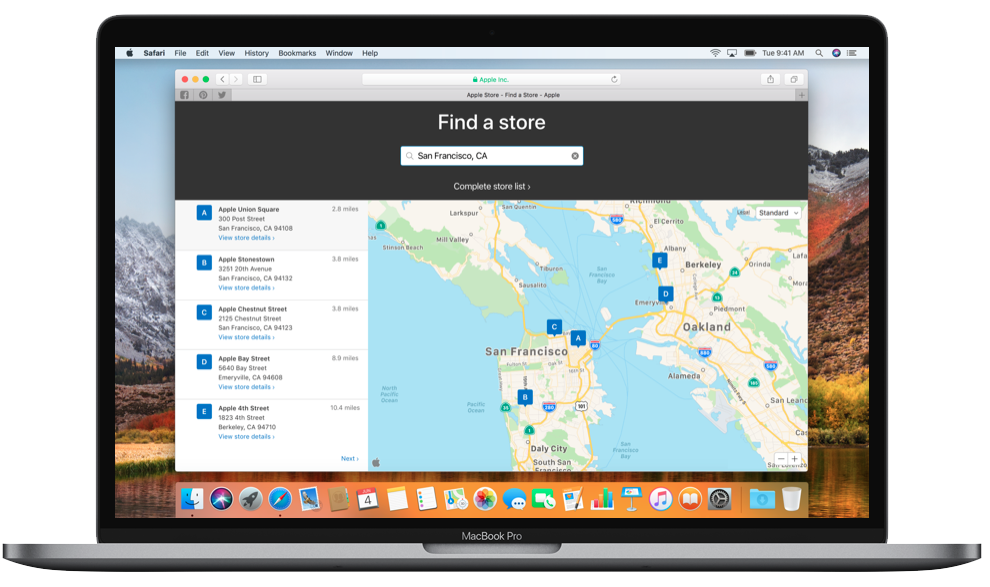Viewport: 990px width, 587px height.
Task: Click the Next link below store list
Action: 350,459
